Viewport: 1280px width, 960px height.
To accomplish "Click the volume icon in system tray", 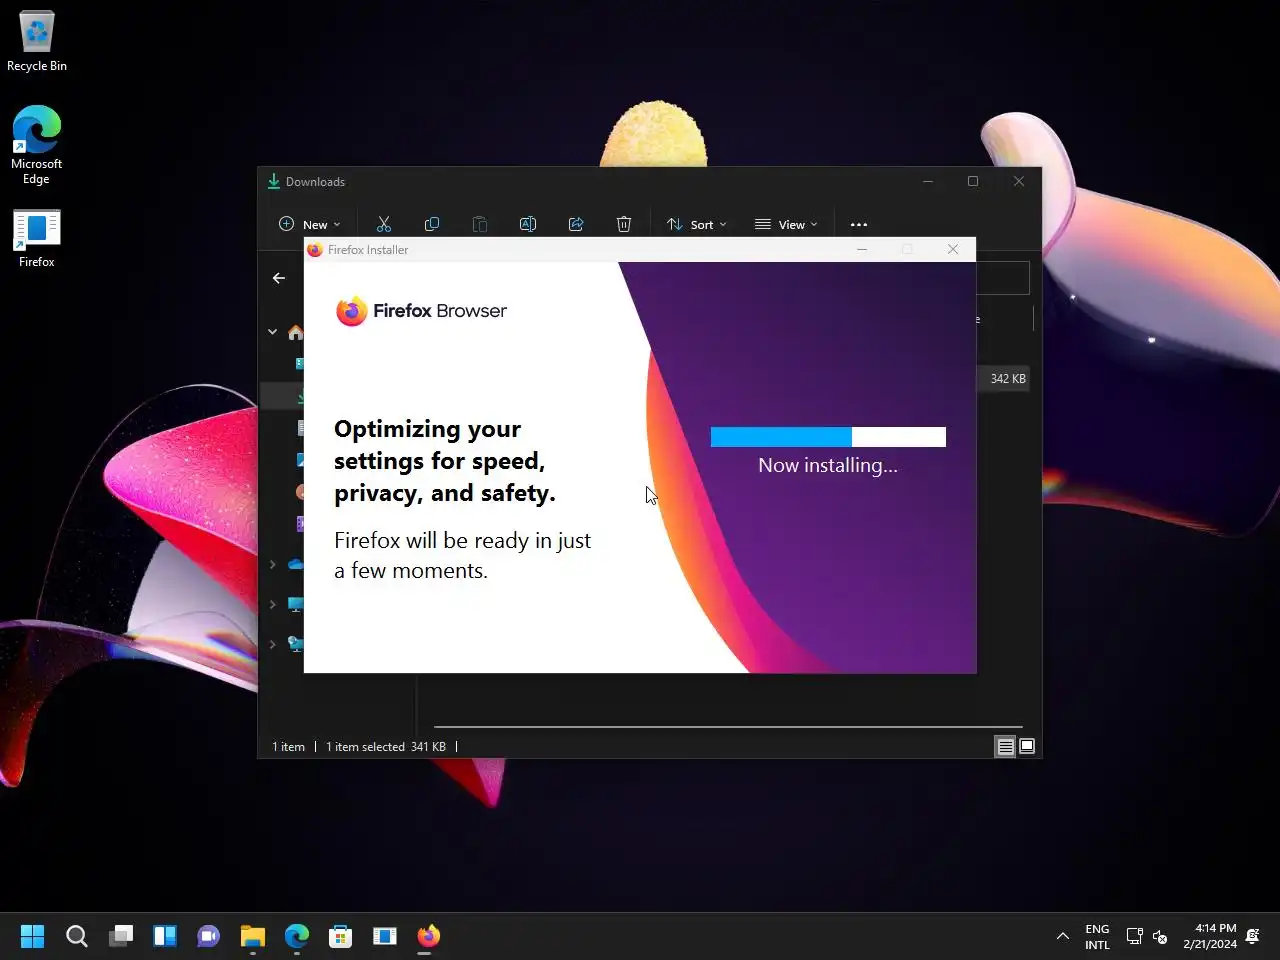I will tap(1160, 936).
